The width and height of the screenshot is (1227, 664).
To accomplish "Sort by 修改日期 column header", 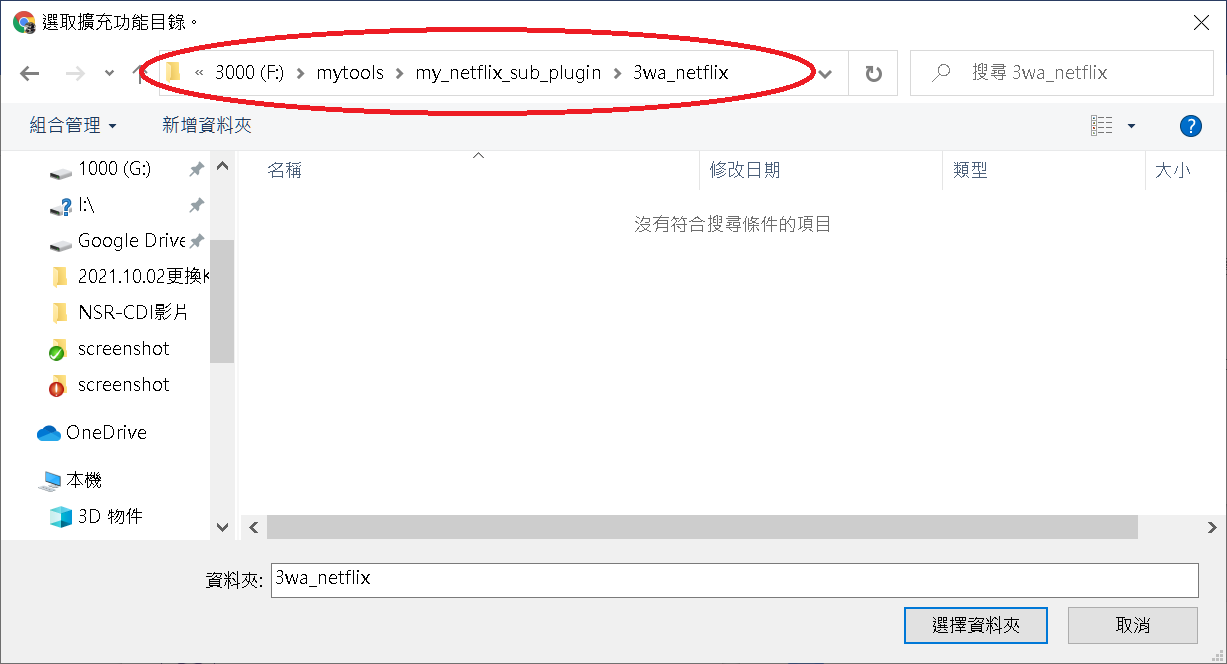I will click(745, 171).
